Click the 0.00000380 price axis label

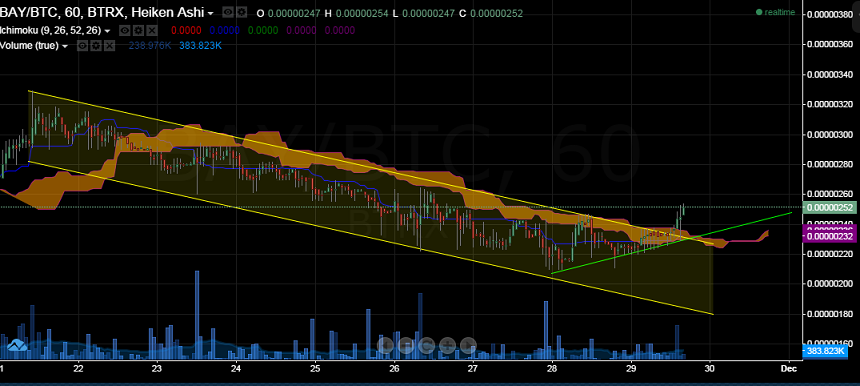click(x=831, y=15)
